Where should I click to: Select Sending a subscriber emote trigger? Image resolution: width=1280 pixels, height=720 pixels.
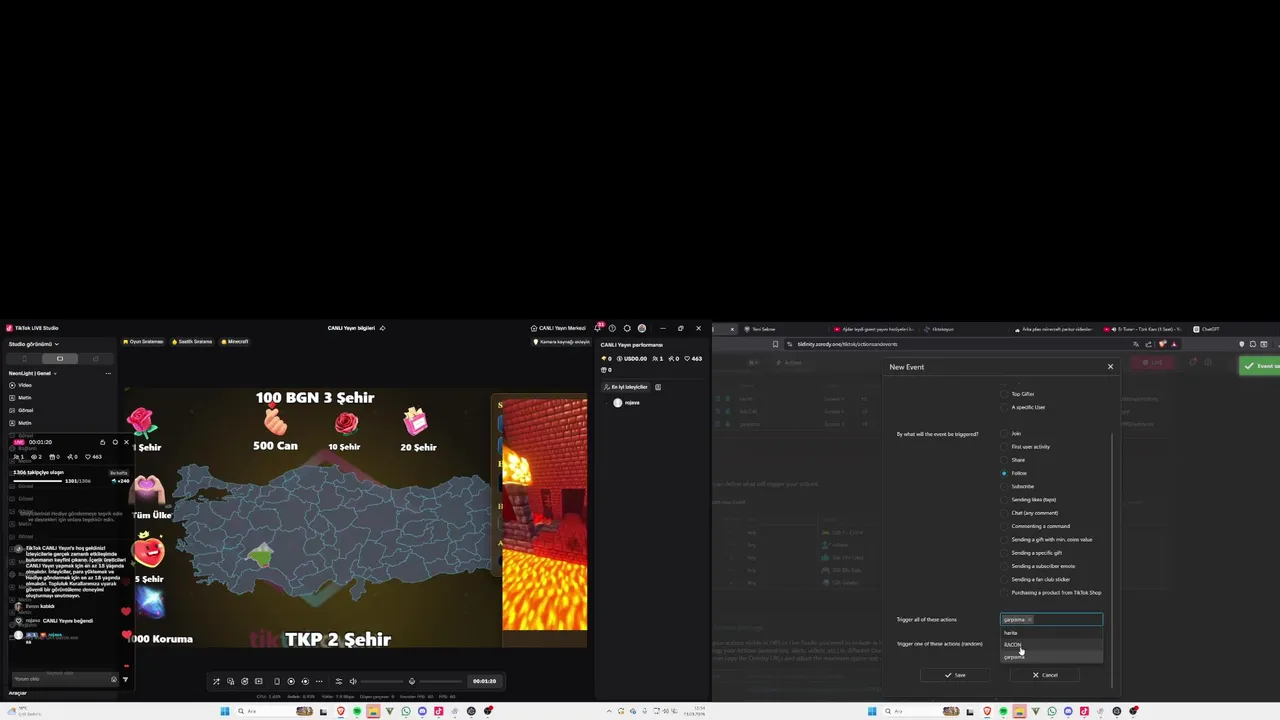(1005, 566)
